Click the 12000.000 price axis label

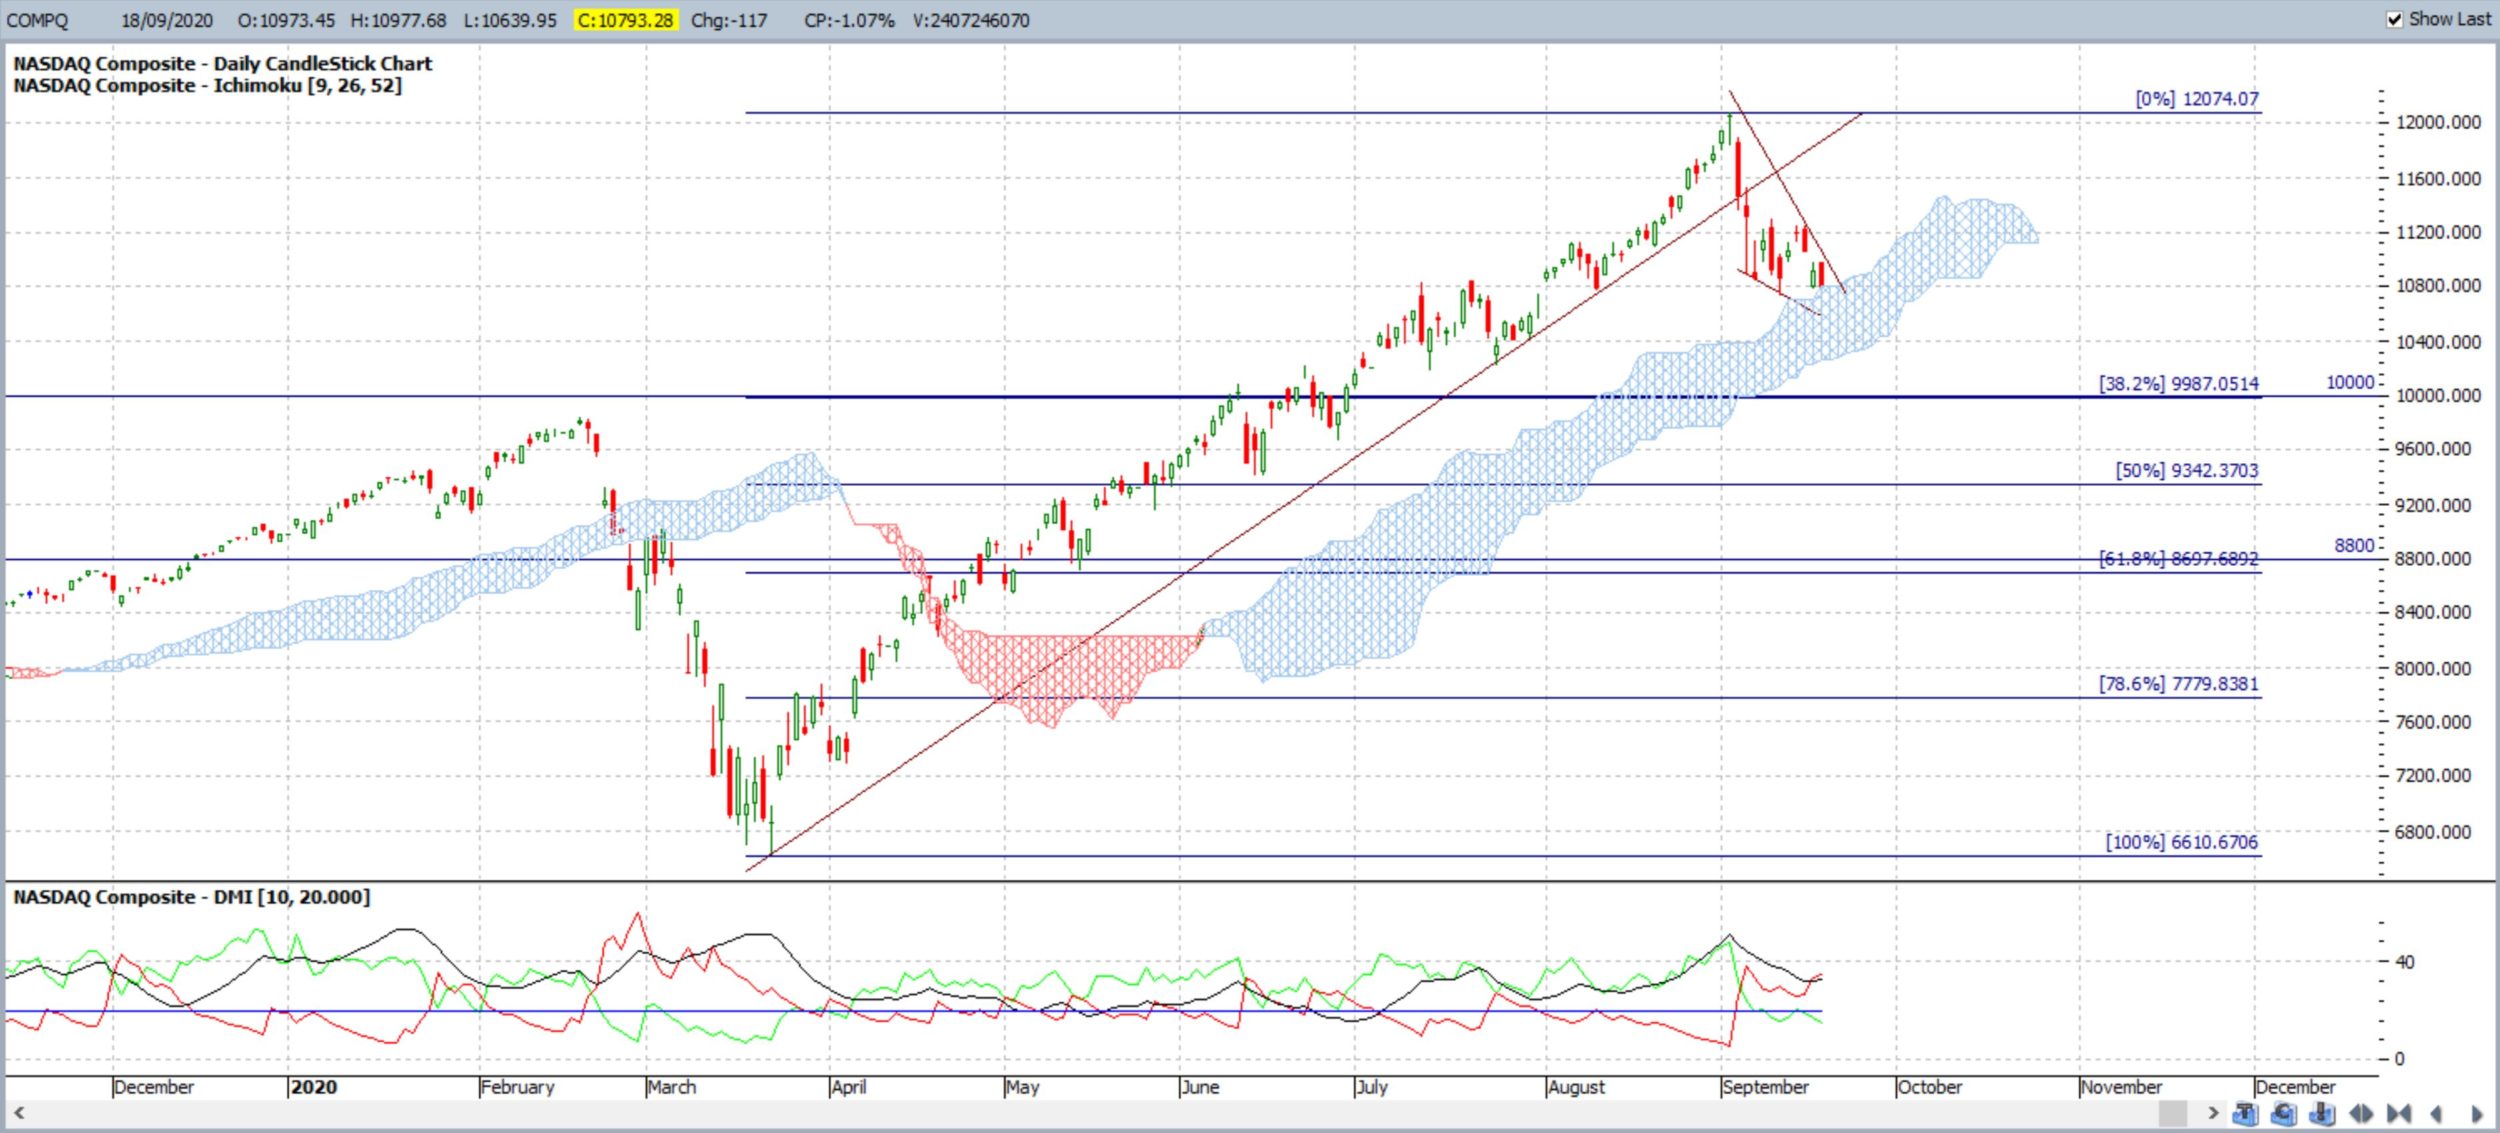[2438, 122]
